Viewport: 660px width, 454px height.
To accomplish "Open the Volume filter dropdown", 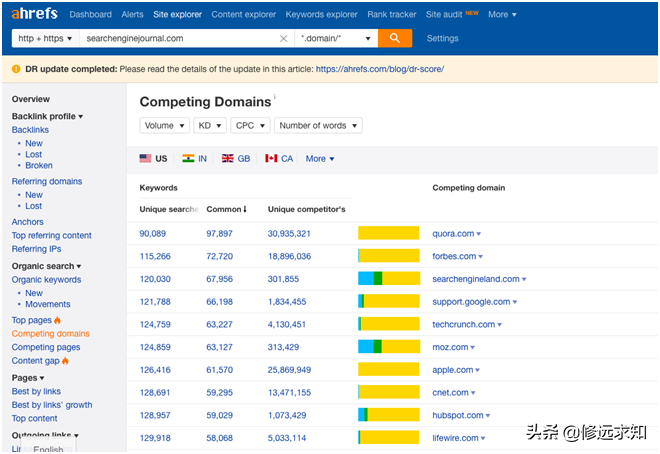I will click(x=165, y=125).
